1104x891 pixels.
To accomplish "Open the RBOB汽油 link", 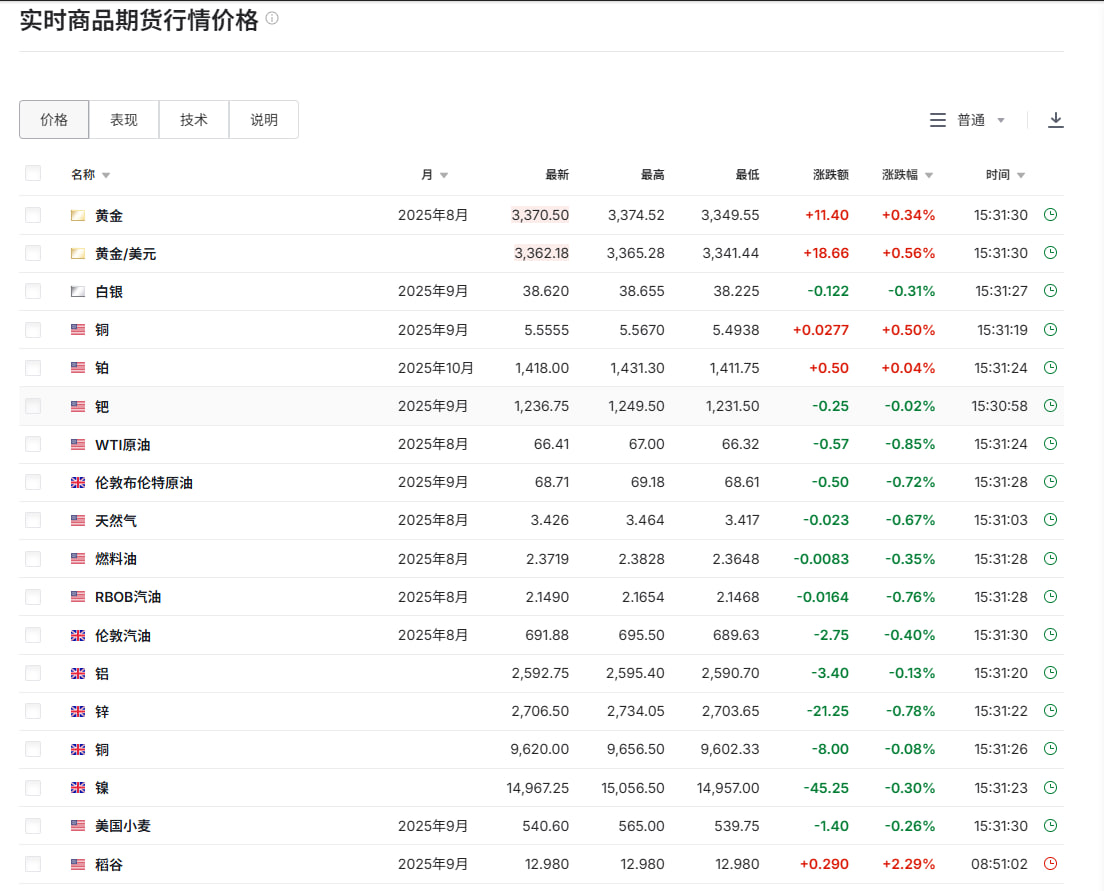I will tap(128, 597).
